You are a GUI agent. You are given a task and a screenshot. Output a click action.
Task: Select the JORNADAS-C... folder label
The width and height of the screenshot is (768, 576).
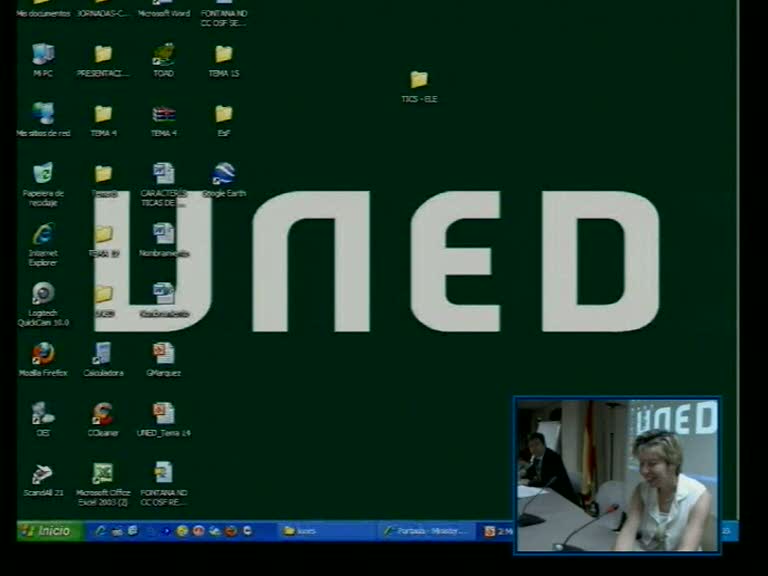[103, 14]
